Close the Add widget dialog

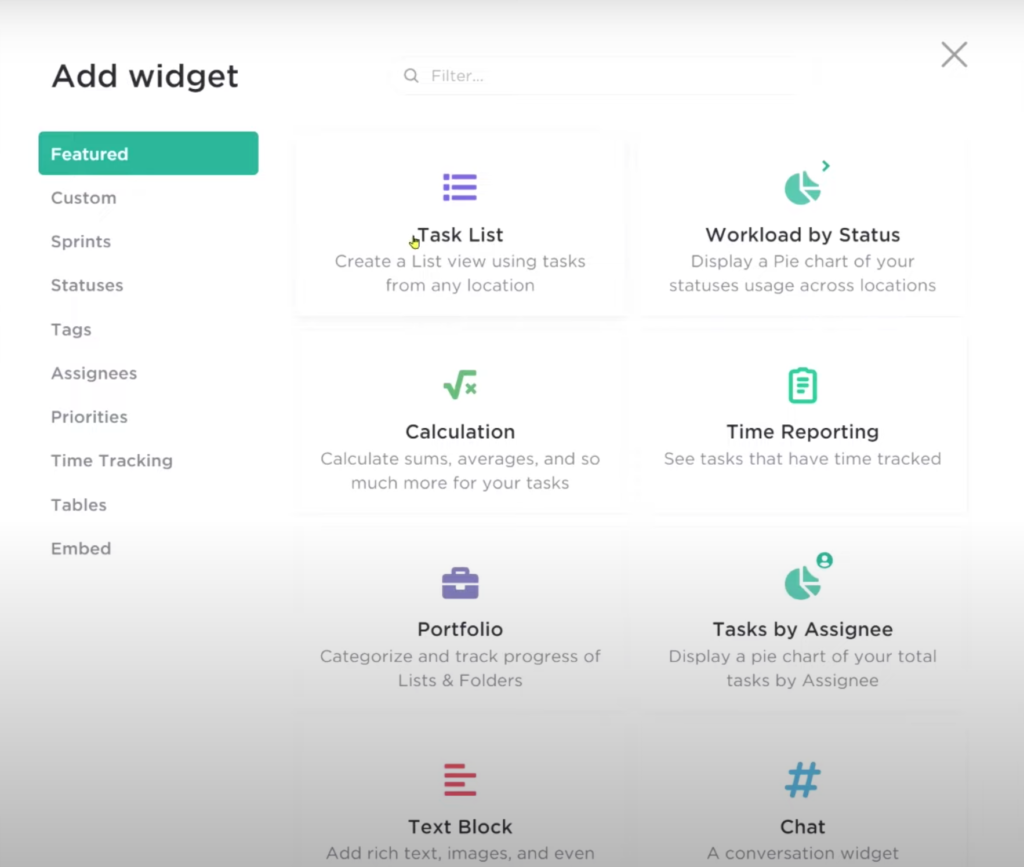pyautogui.click(x=954, y=55)
